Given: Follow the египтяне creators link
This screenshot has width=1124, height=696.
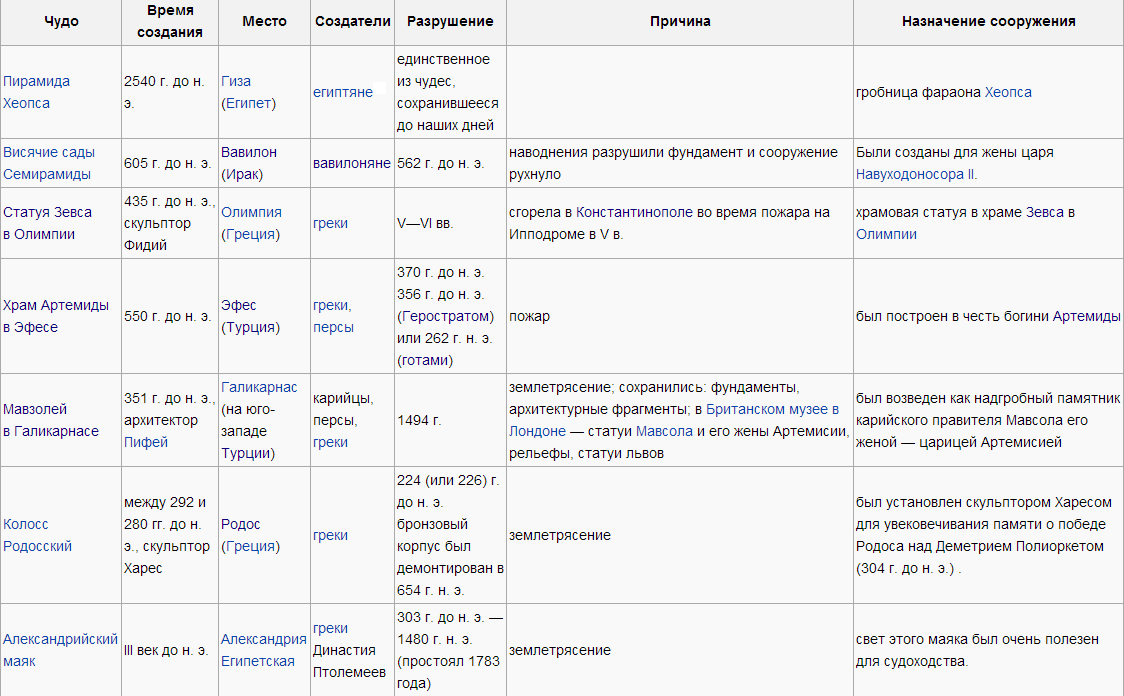Looking at the screenshot, I should click(345, 90).
